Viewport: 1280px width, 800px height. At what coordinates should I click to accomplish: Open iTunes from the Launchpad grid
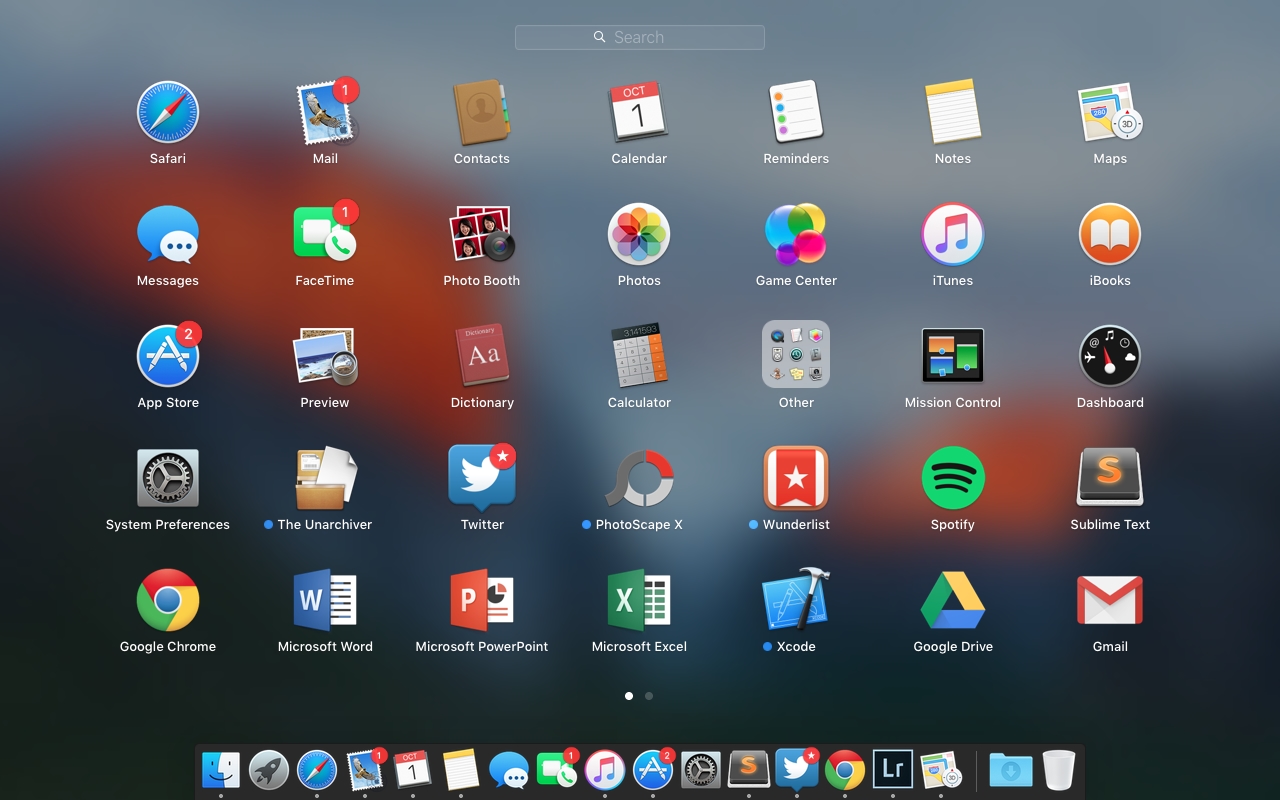point(953,235)
